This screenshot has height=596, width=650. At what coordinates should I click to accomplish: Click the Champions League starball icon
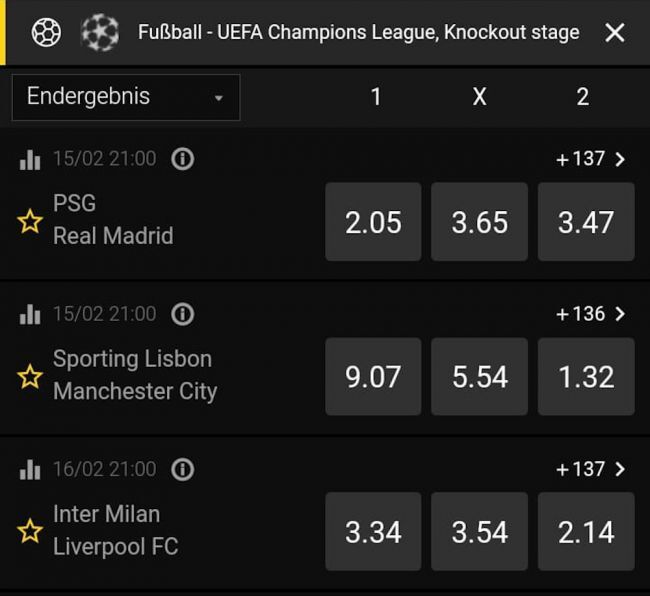[x=99, y=32]
